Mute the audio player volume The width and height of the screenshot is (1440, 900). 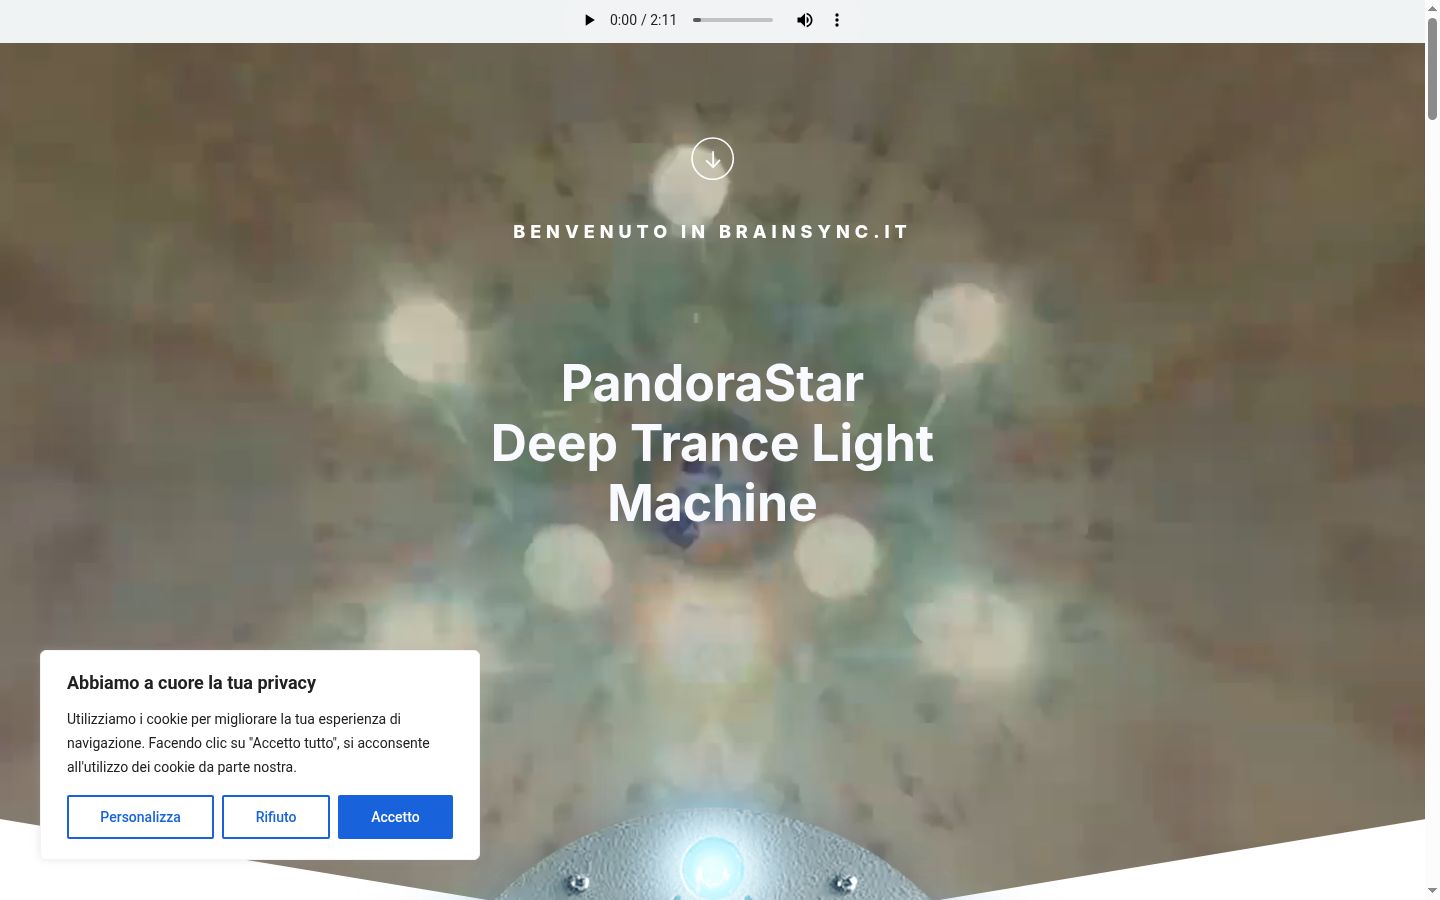pyautogui.click(x=805, y=20)
